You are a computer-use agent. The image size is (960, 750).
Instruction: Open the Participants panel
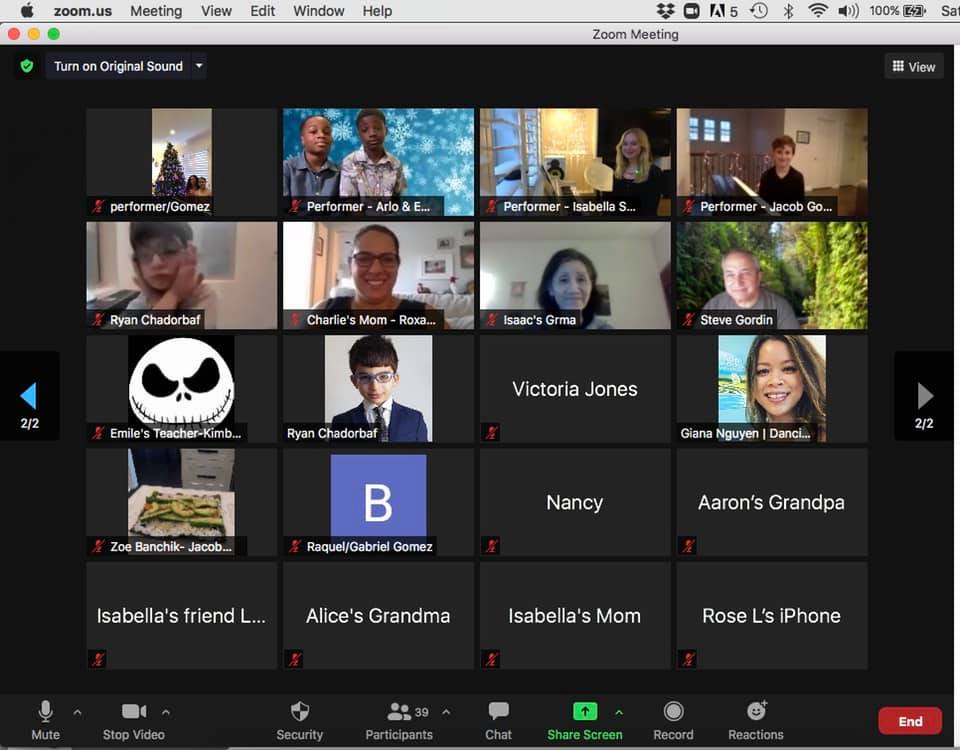(x=399, y=720)
